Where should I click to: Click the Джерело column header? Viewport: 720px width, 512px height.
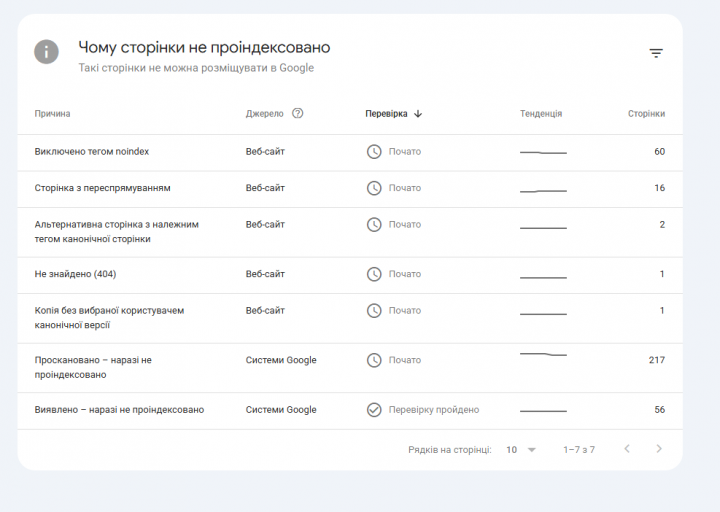point(264,113)
